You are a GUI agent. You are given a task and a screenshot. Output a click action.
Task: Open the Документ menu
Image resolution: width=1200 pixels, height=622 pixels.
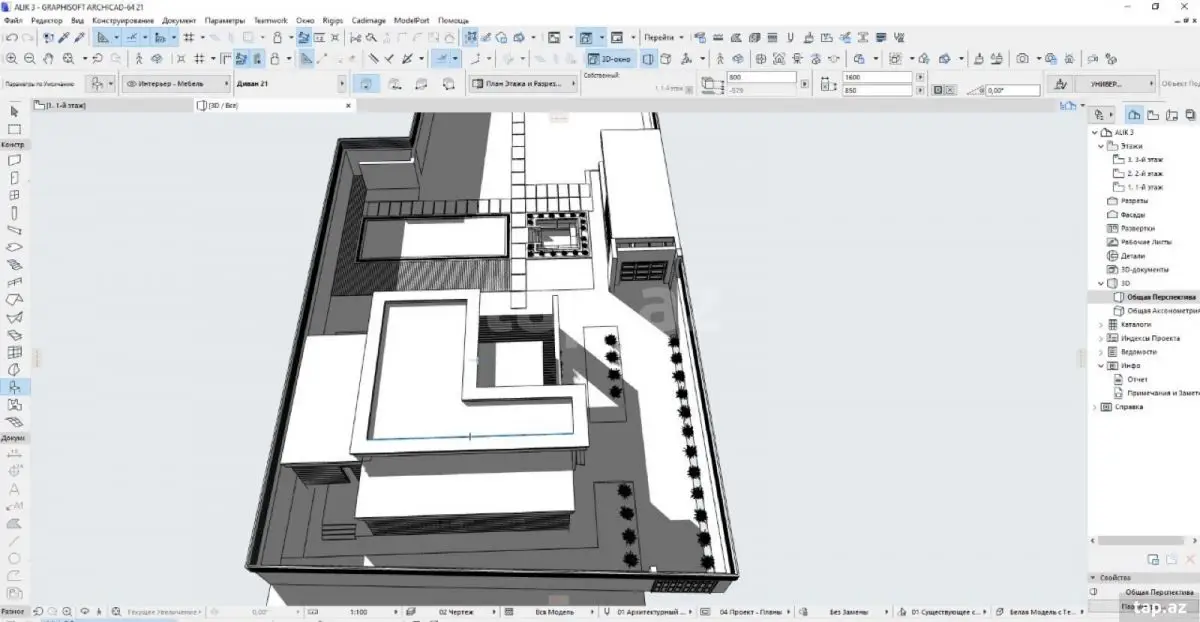click(x=179, y=20)
